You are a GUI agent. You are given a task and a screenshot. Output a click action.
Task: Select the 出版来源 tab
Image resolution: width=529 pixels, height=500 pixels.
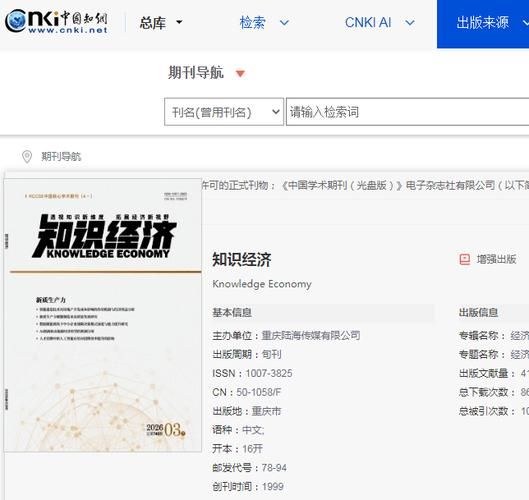(x=483, y=24)
